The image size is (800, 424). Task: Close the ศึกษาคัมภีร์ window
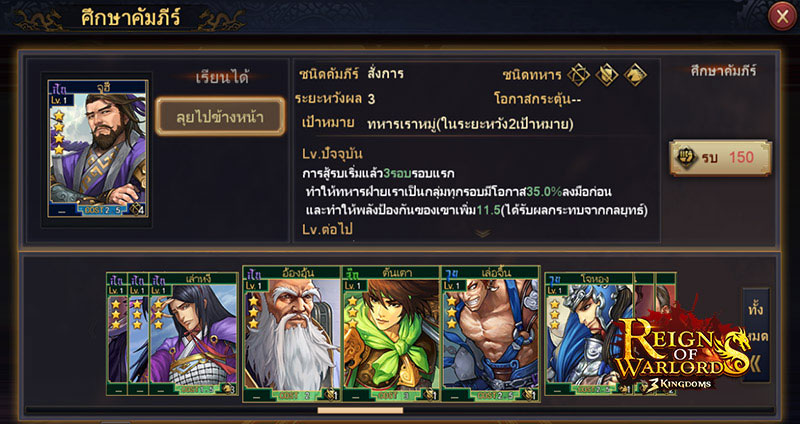click(x=782, y=17)
